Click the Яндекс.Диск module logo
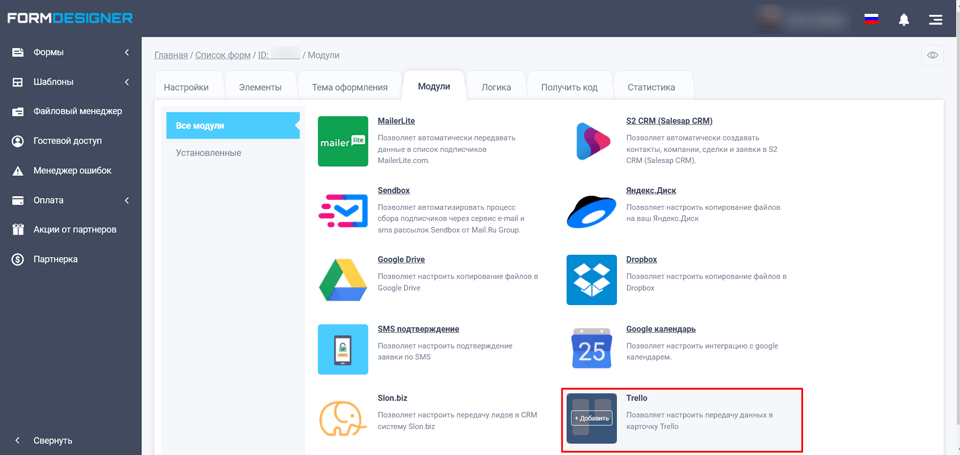This screenshot has width=960, height=455. coord(591,211)
